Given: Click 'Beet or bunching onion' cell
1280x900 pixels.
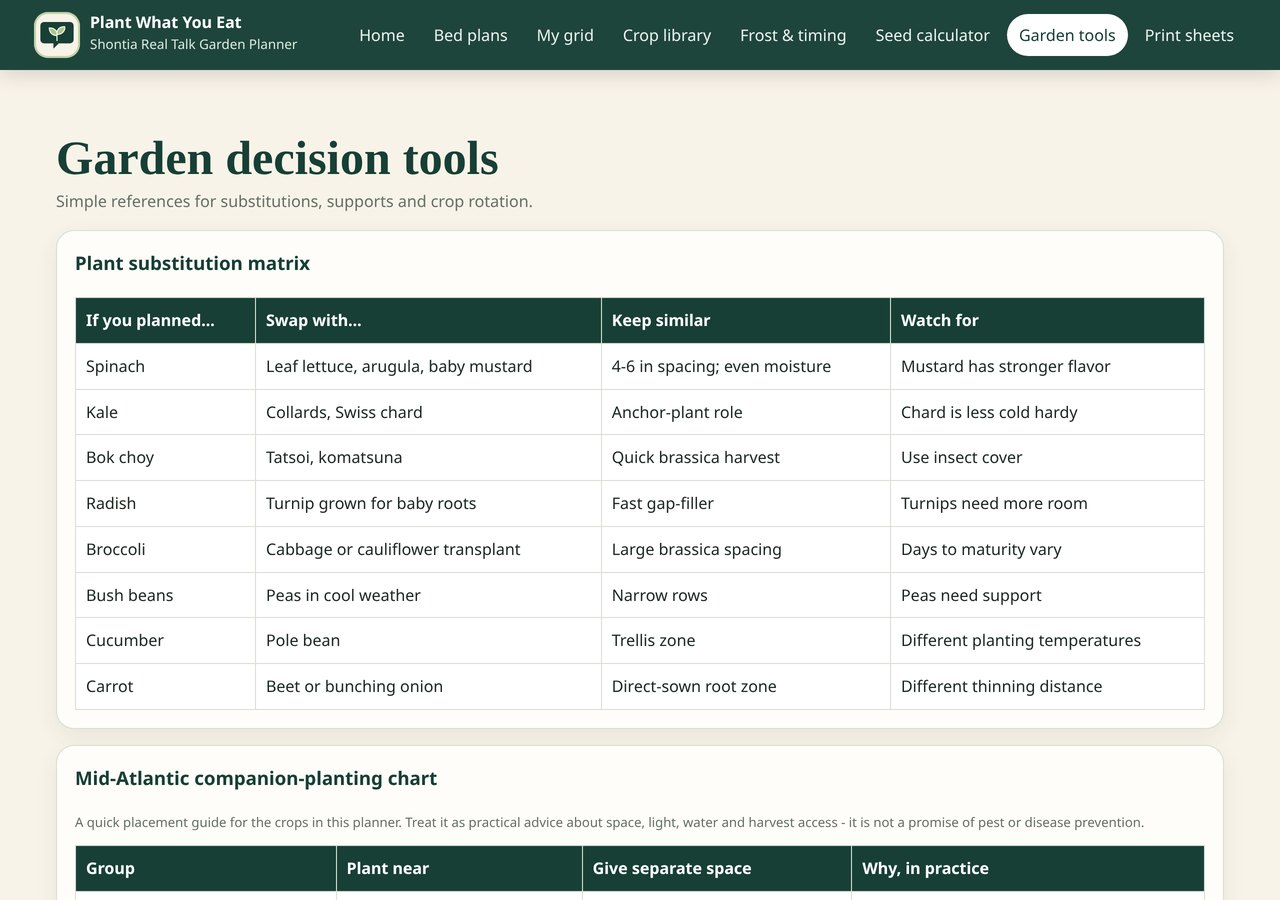Looking at the screenshot, I should 428,686.
